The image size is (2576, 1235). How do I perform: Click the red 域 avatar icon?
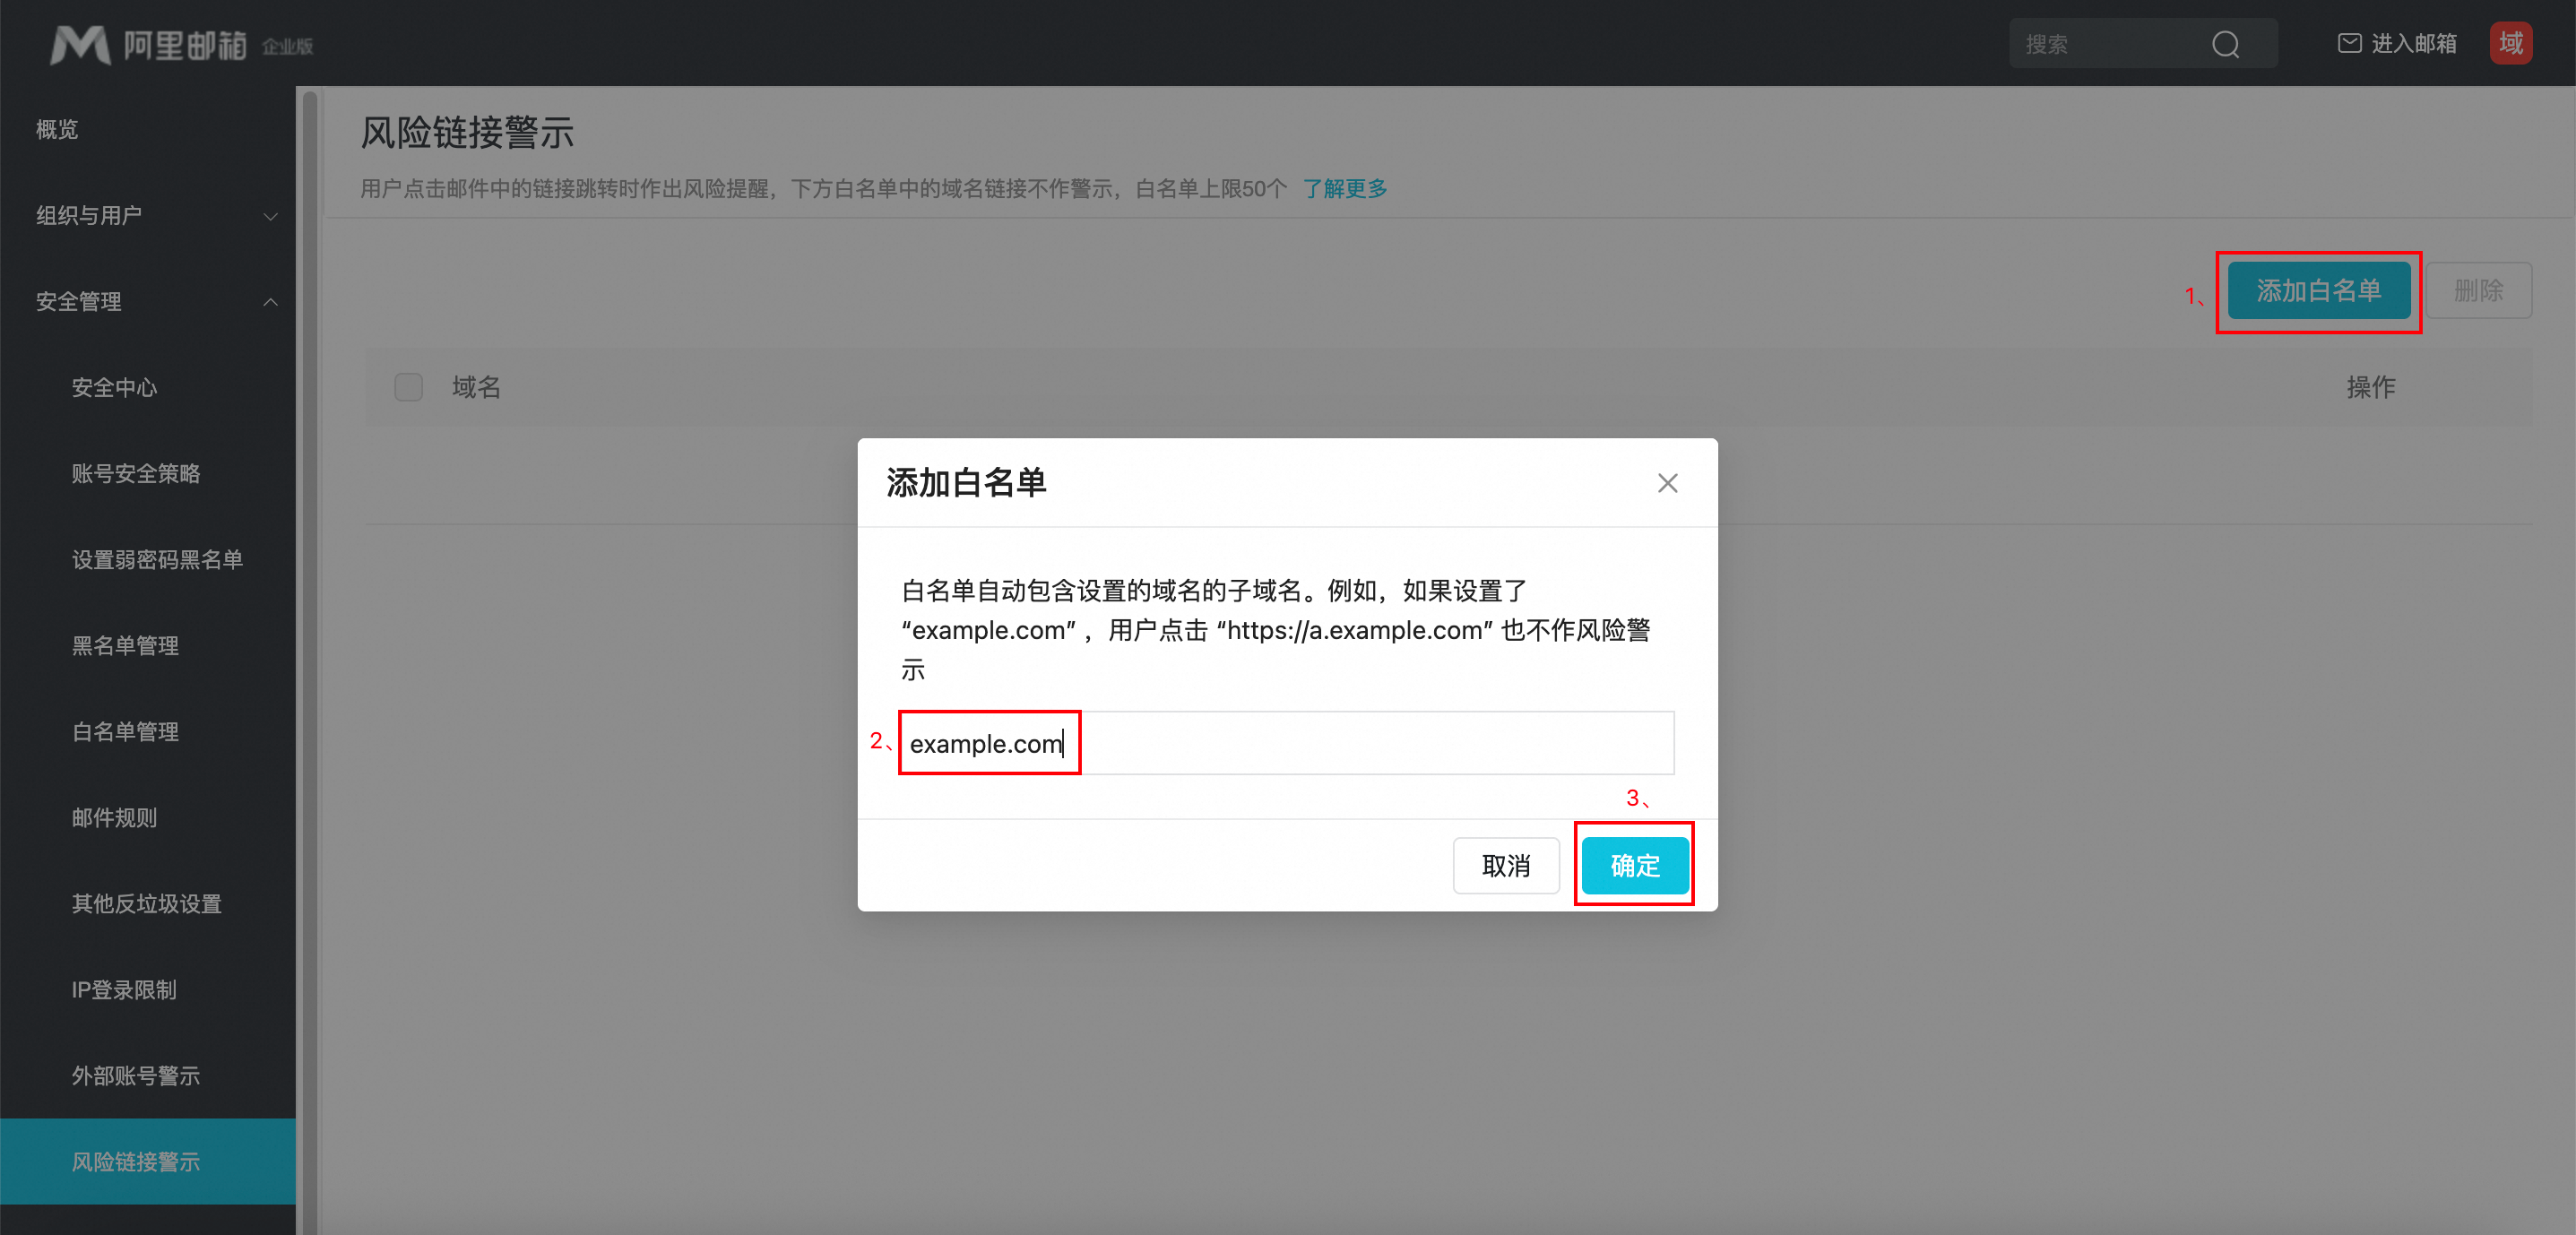point(2510,43)
